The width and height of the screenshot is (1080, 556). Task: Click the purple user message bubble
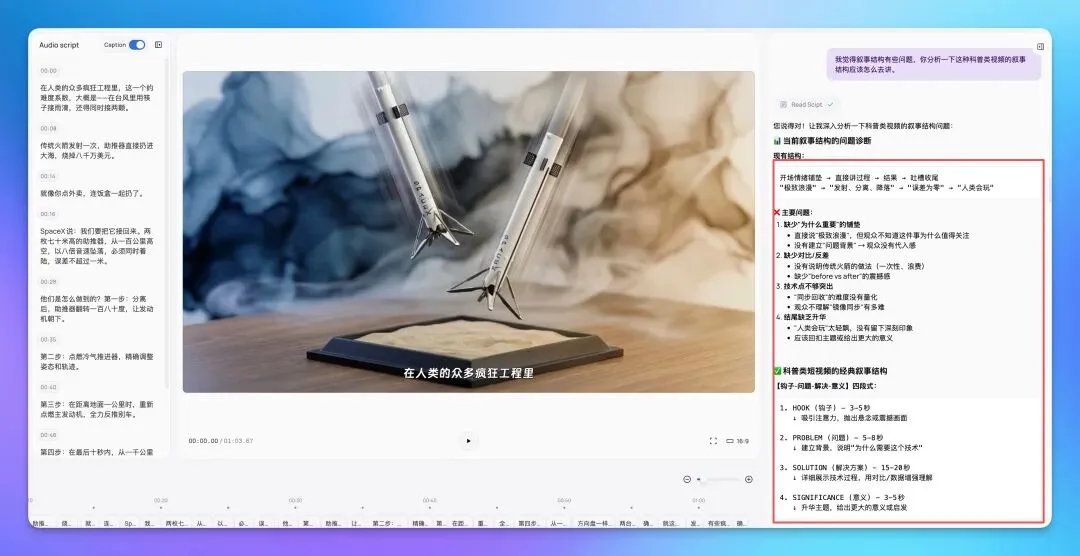click(935, 65)
